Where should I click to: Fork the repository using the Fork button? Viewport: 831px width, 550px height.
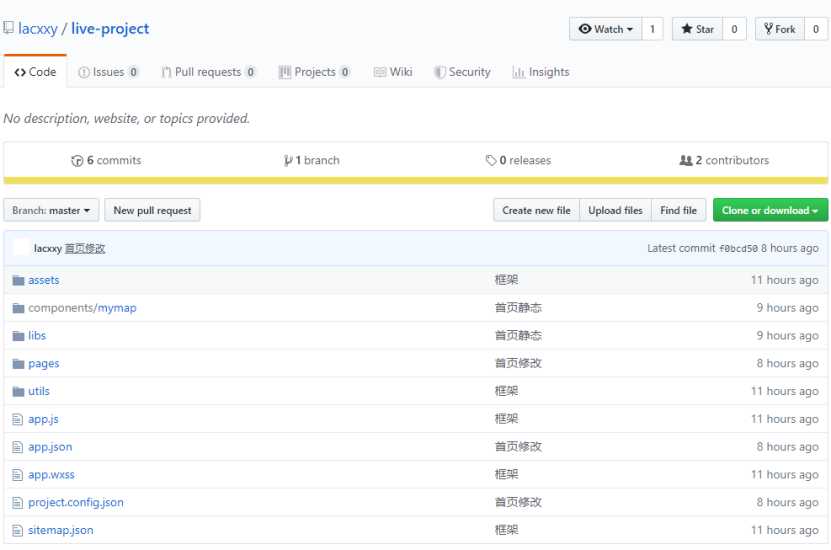point(780,29)
